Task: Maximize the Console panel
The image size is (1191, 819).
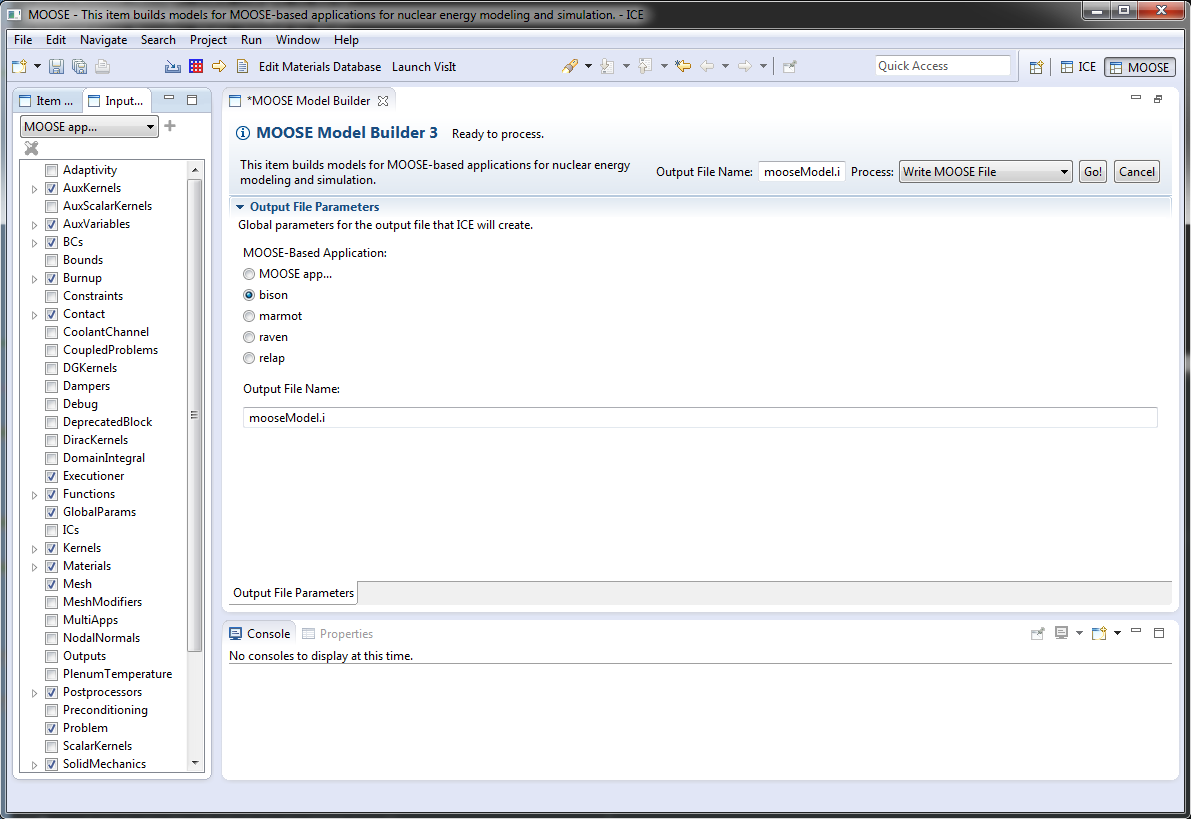Action: coord(1159,633)
